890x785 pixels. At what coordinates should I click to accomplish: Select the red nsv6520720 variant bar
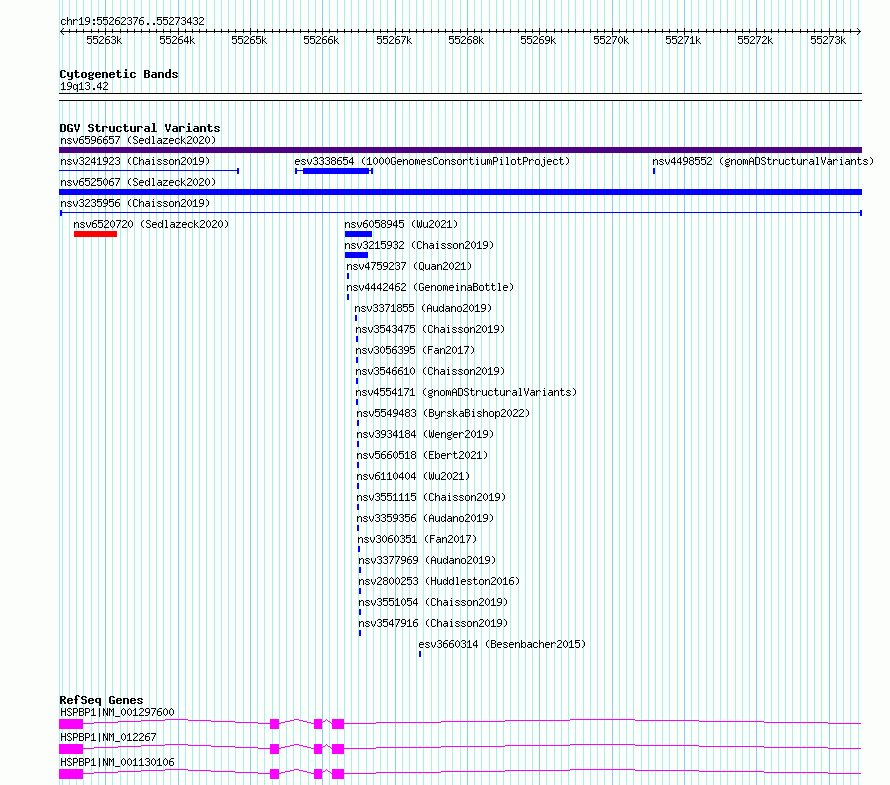click(95, 234)
